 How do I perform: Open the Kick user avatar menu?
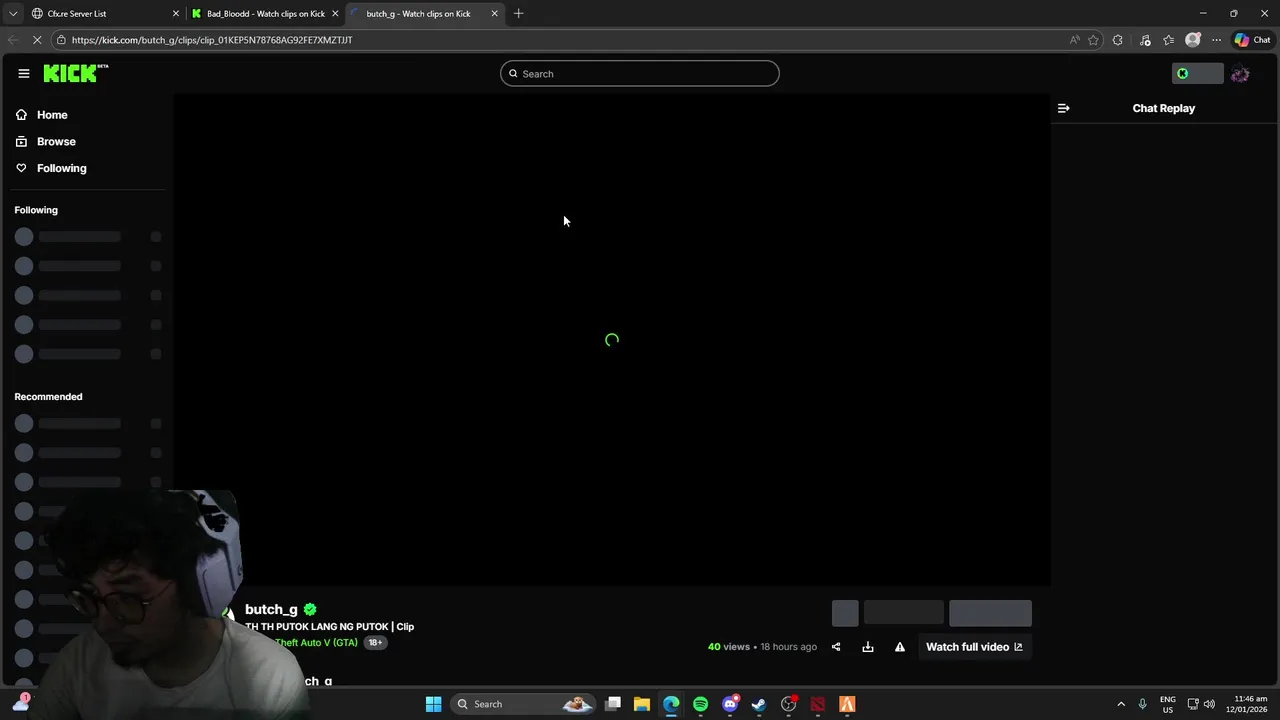(1240, 74)
